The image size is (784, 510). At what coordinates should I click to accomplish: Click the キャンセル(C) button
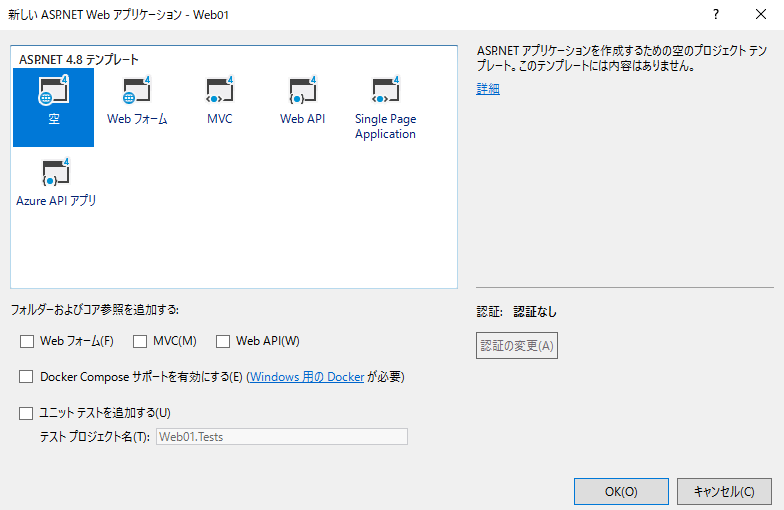point(724,492)
